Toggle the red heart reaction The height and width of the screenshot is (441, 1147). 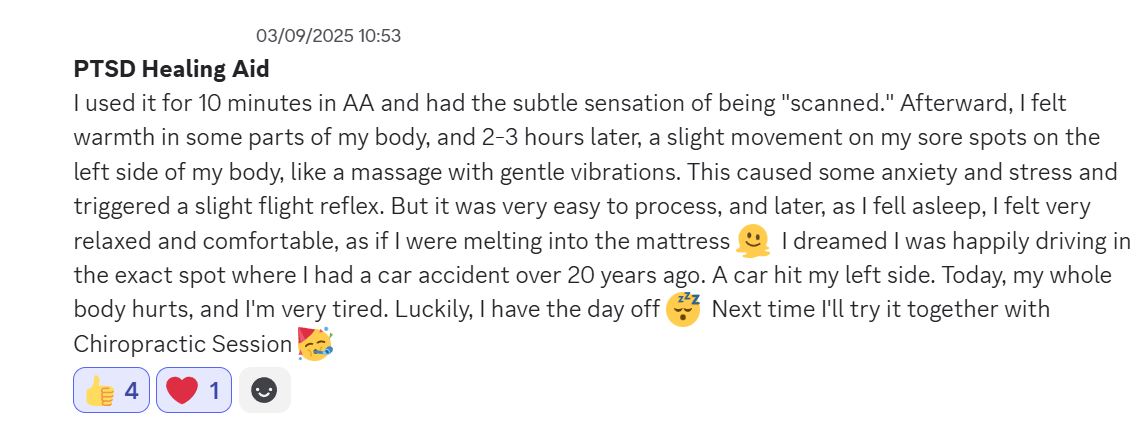point(194,390)
